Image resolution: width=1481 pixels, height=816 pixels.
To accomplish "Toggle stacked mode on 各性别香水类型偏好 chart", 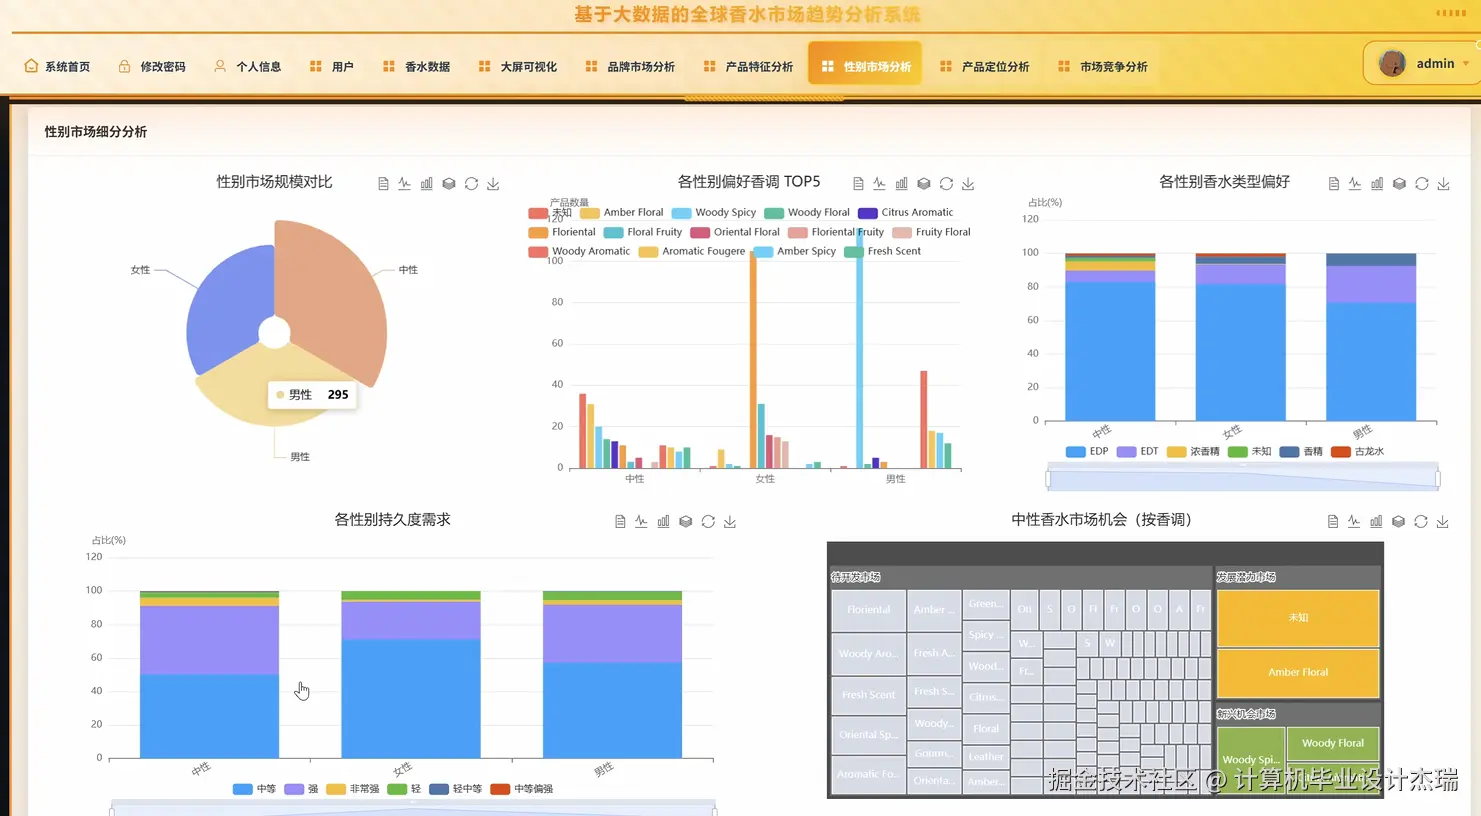I will click(x=1399, y=184).
